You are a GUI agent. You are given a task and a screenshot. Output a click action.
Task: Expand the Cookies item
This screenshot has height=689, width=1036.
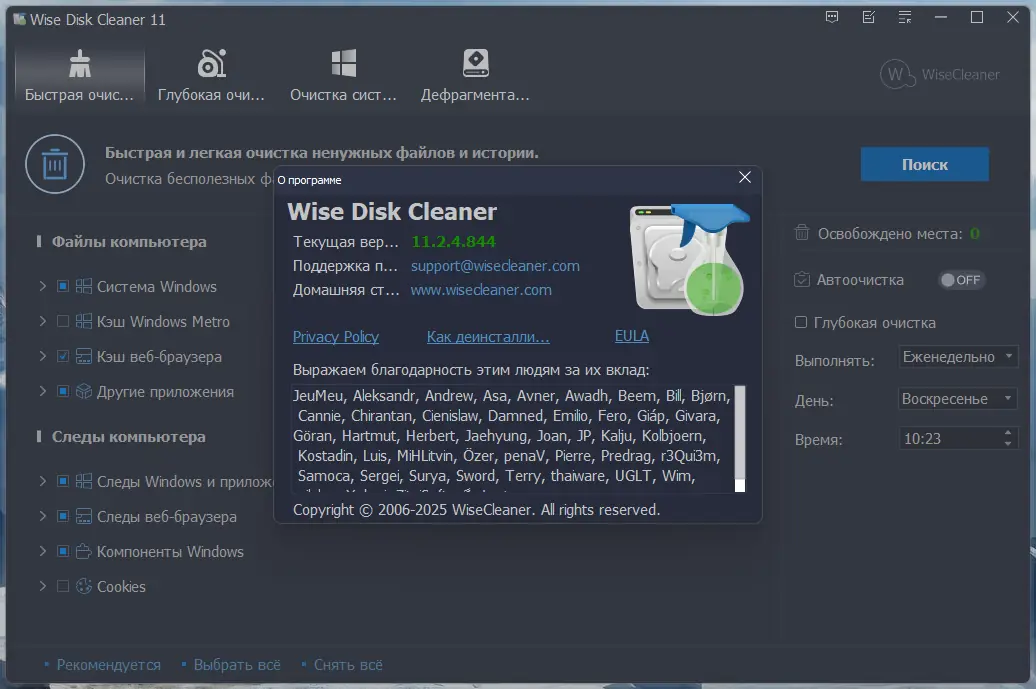click(43, 586)
